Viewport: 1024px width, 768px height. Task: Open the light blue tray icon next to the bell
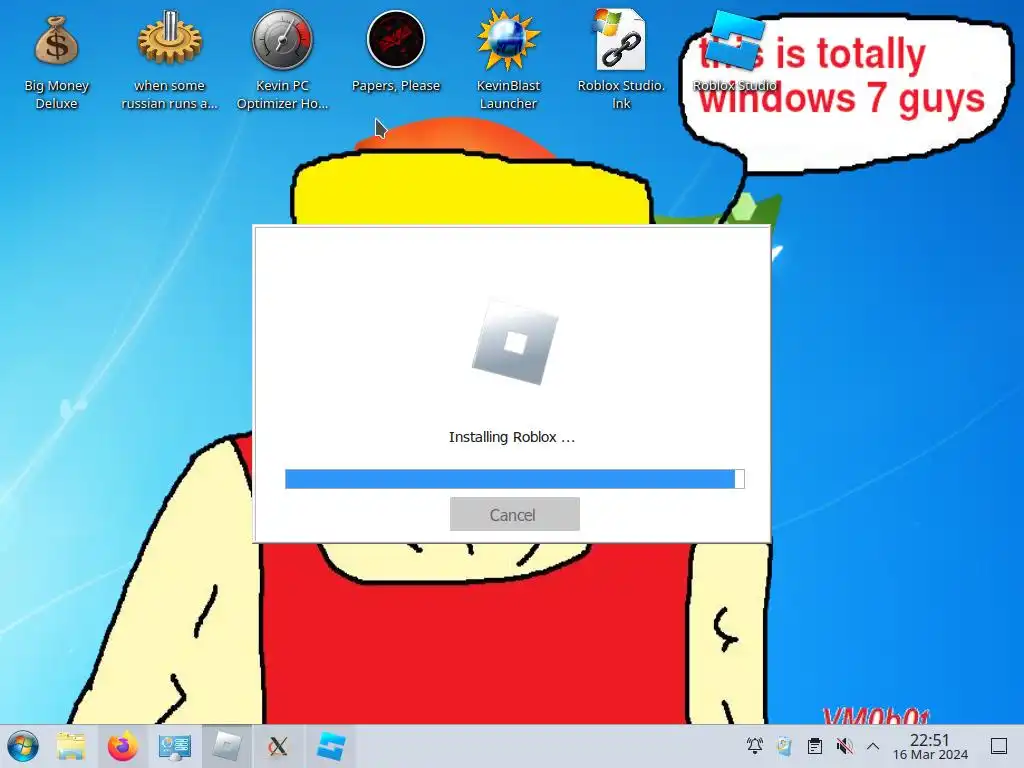784,746
